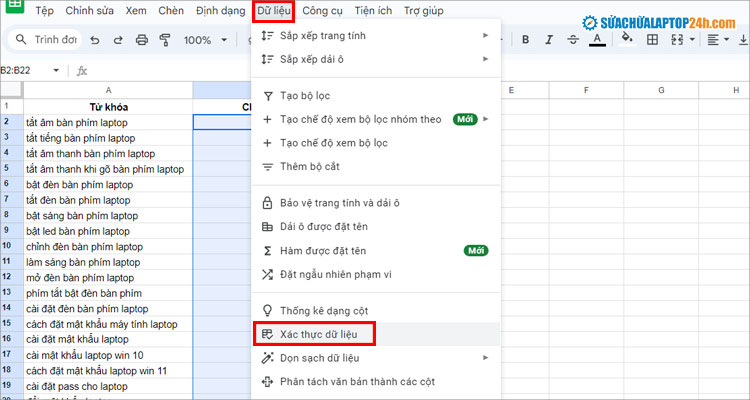
Task: Select cell 'bật led bàn phím laptop'
Action: pos(108,231)
